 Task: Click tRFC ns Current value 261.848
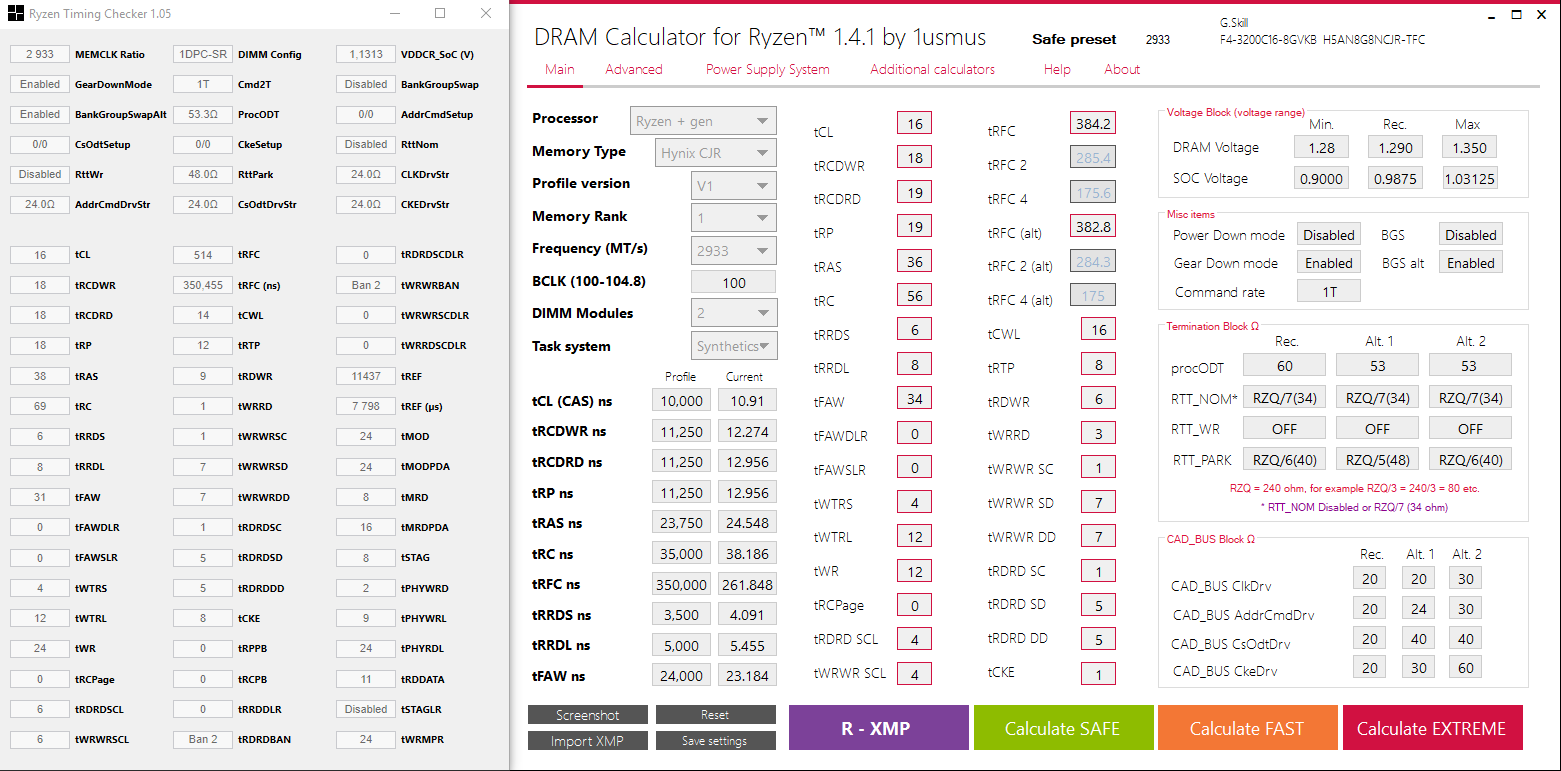pos(747,584)
